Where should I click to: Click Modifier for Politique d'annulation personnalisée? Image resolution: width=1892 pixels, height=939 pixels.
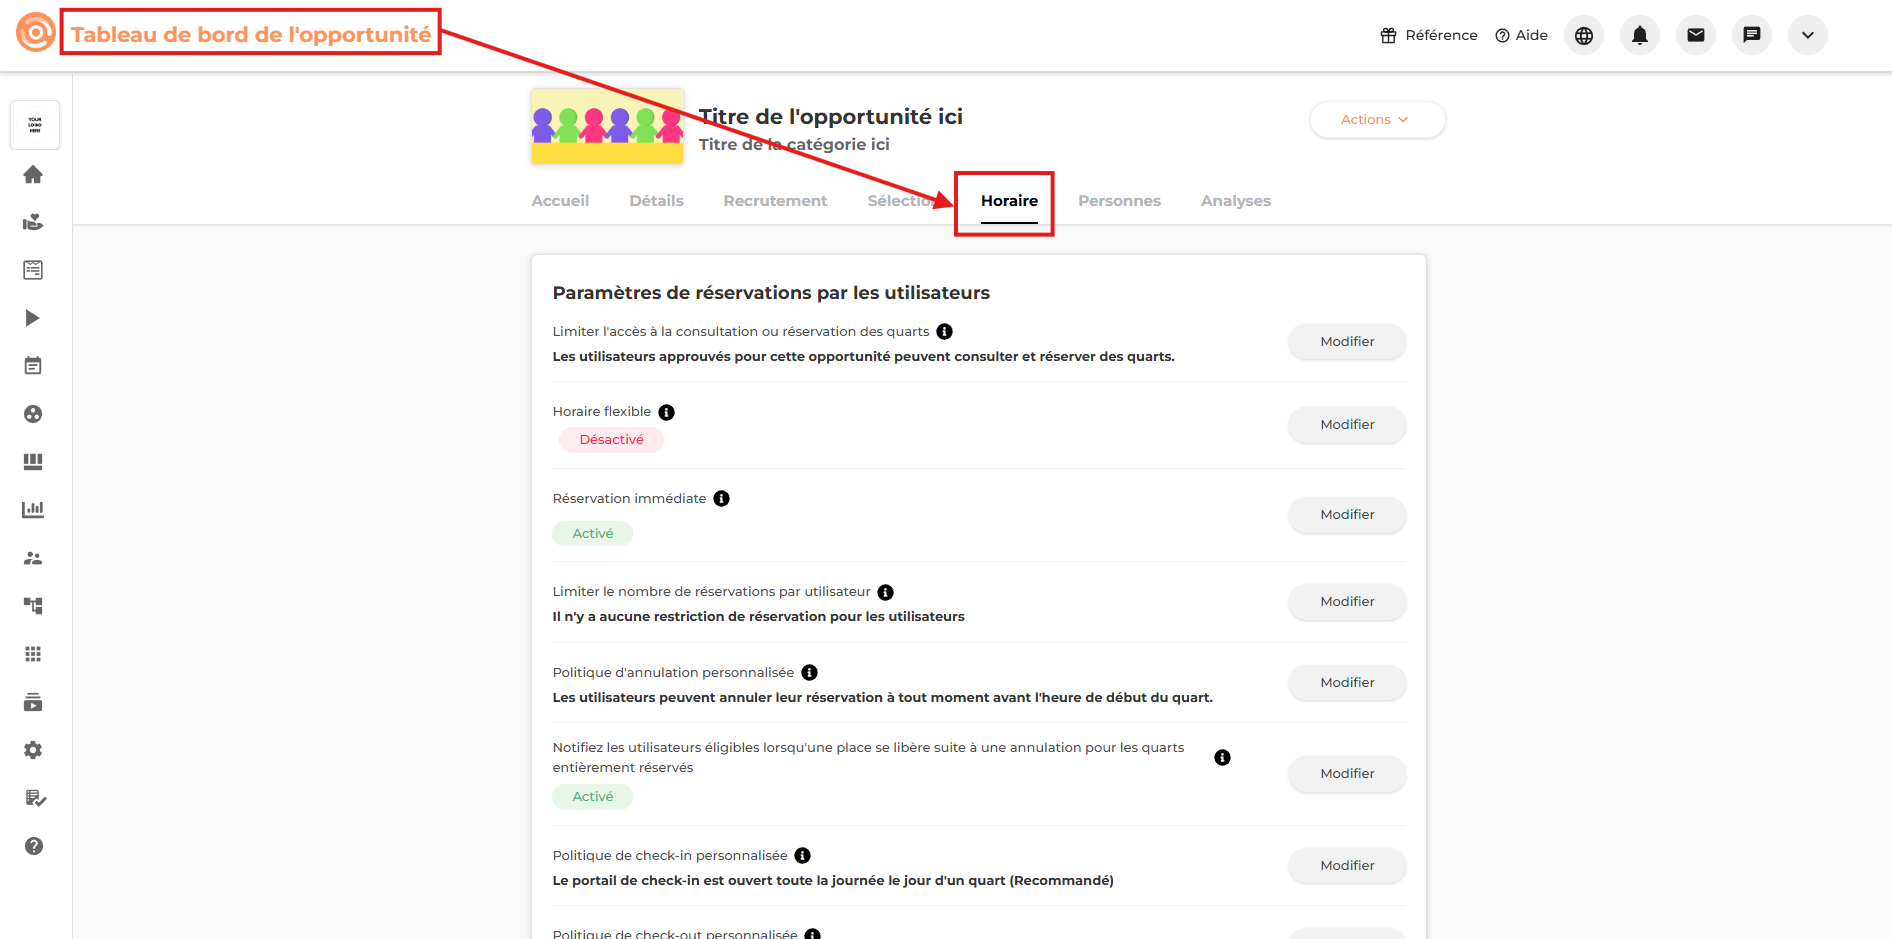pyautogui.click(x=1346, y=683)
